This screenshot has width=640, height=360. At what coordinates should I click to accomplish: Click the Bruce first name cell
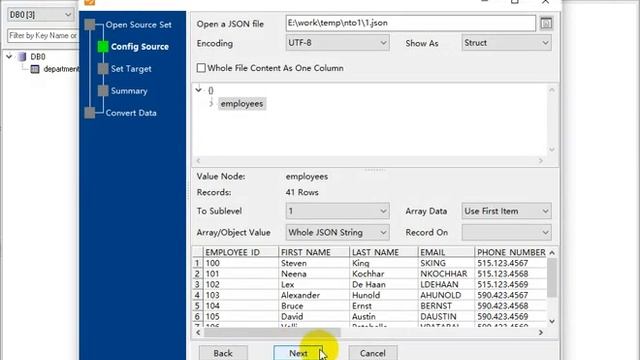tap(314, 306)
